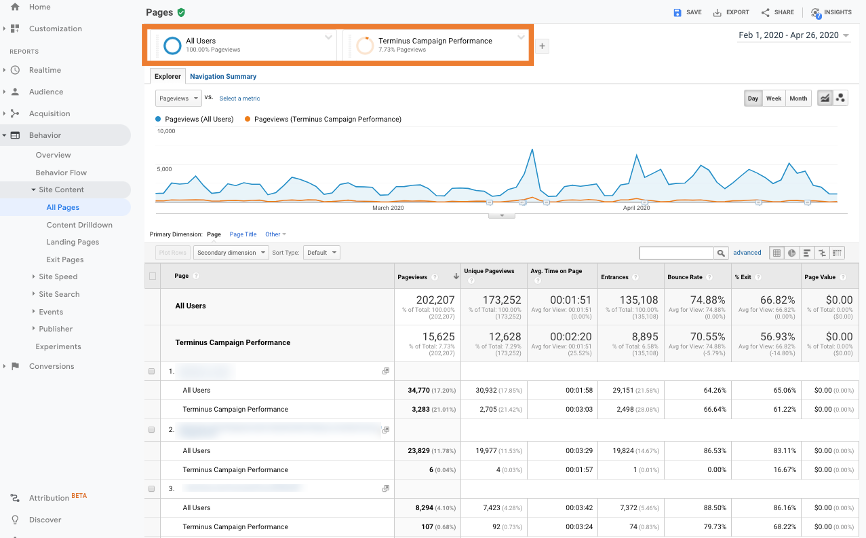Open Landing Pages report
Screen dimensions: 866x538
(73, 242)
